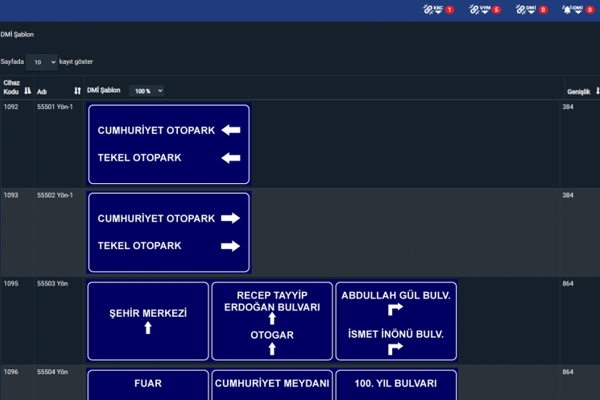
Task: Click width value 384 in row 1092
Action: click(x=568, y=107)
